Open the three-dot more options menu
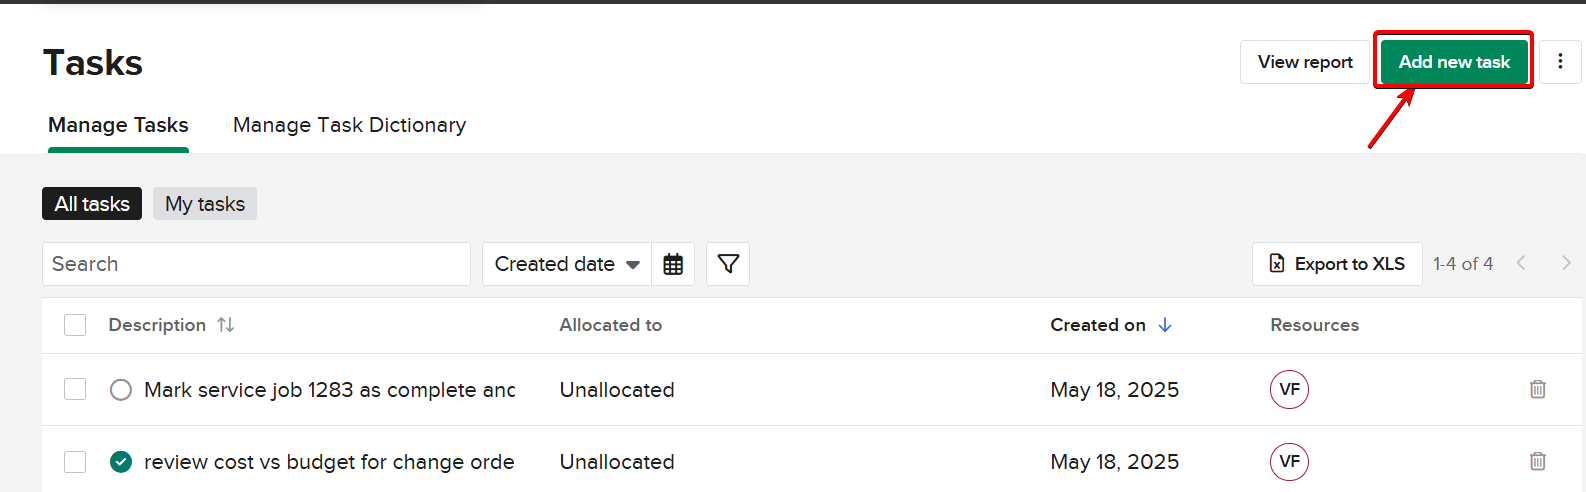This screenshot has height=492, width=1586. point(1560,62)
